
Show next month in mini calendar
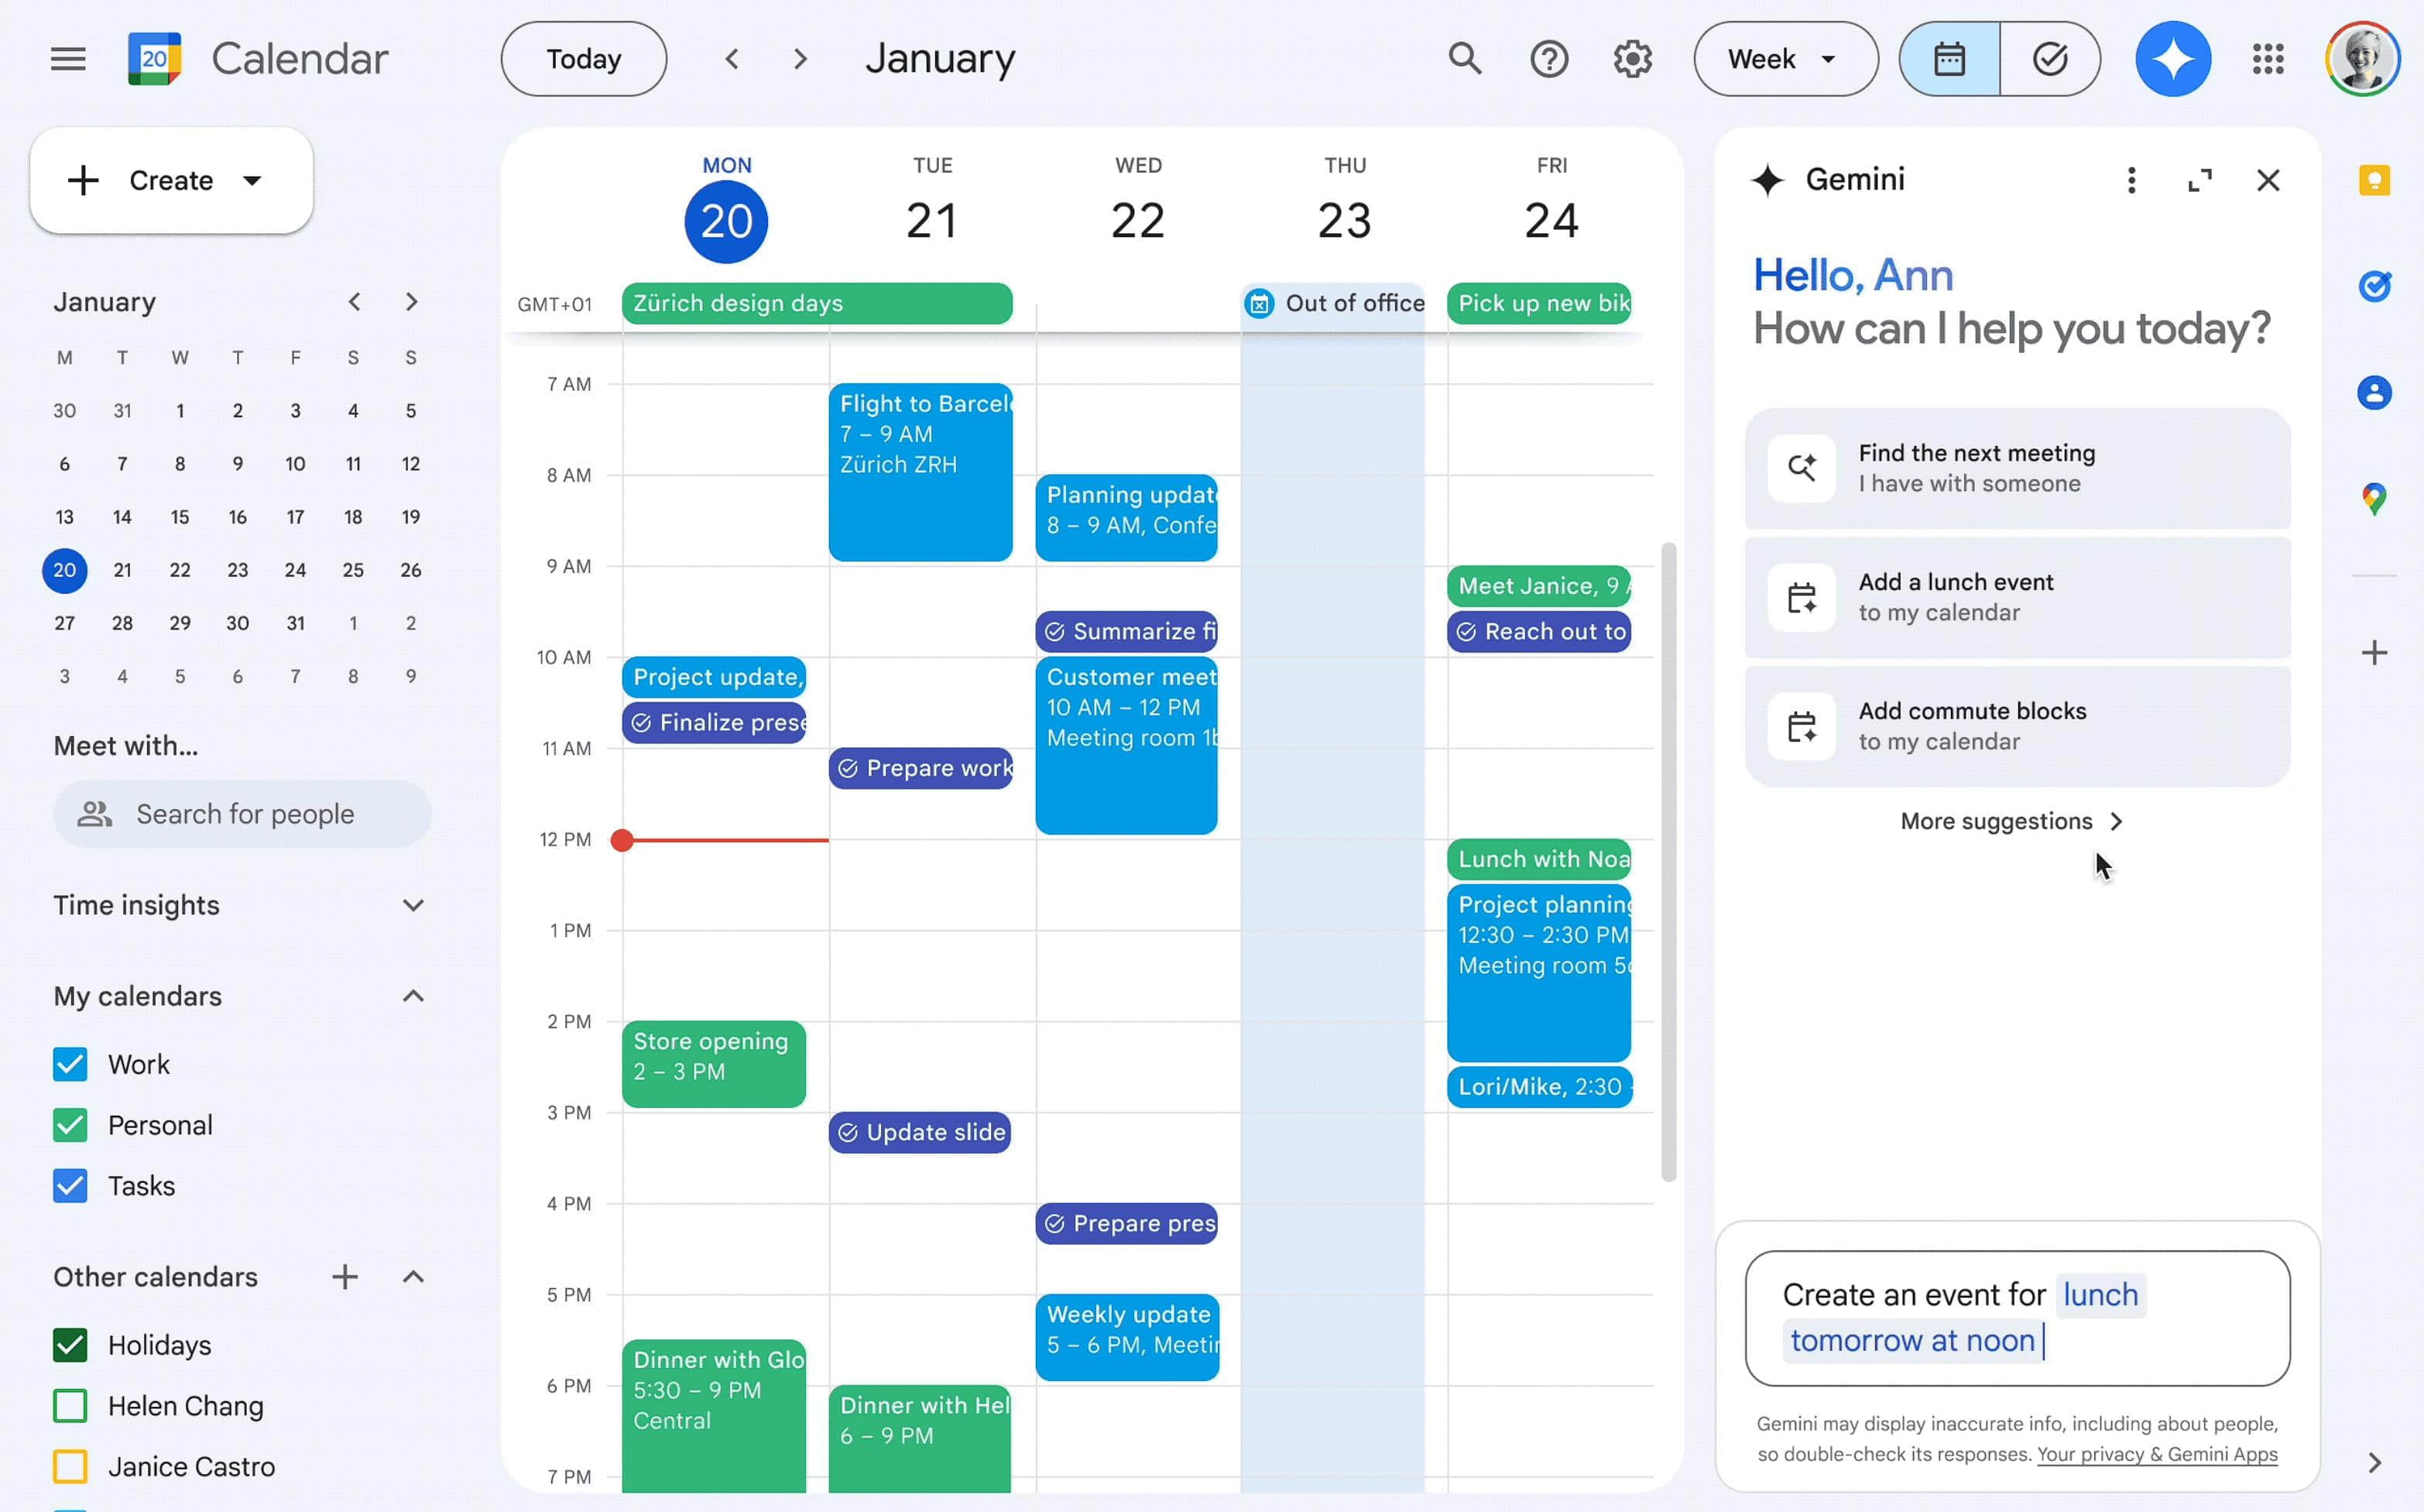(411, 301)
